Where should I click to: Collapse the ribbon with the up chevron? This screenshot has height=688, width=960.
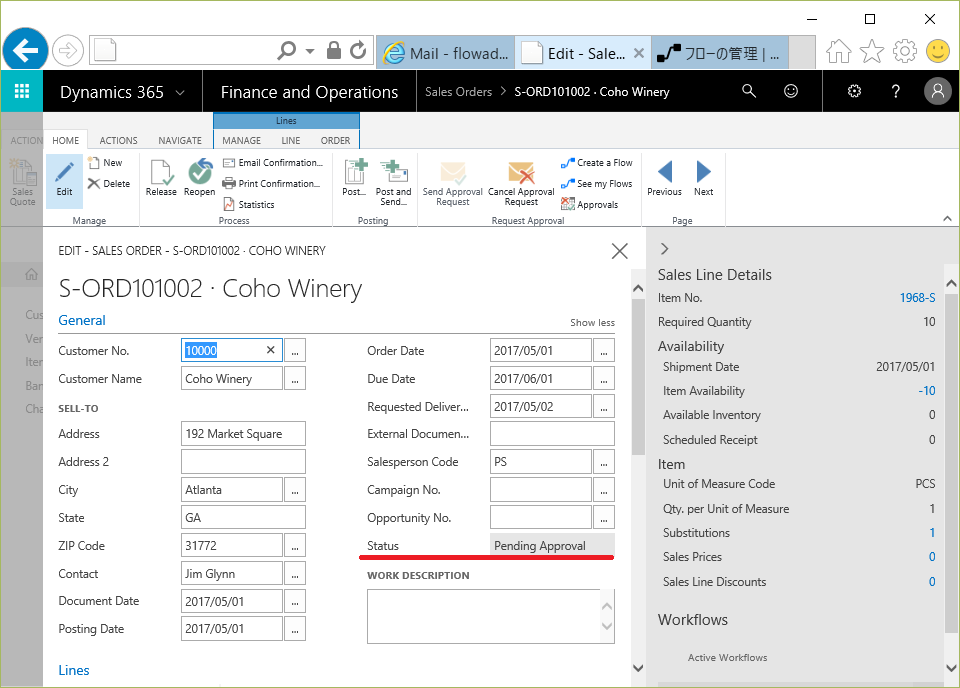point(947,219)
